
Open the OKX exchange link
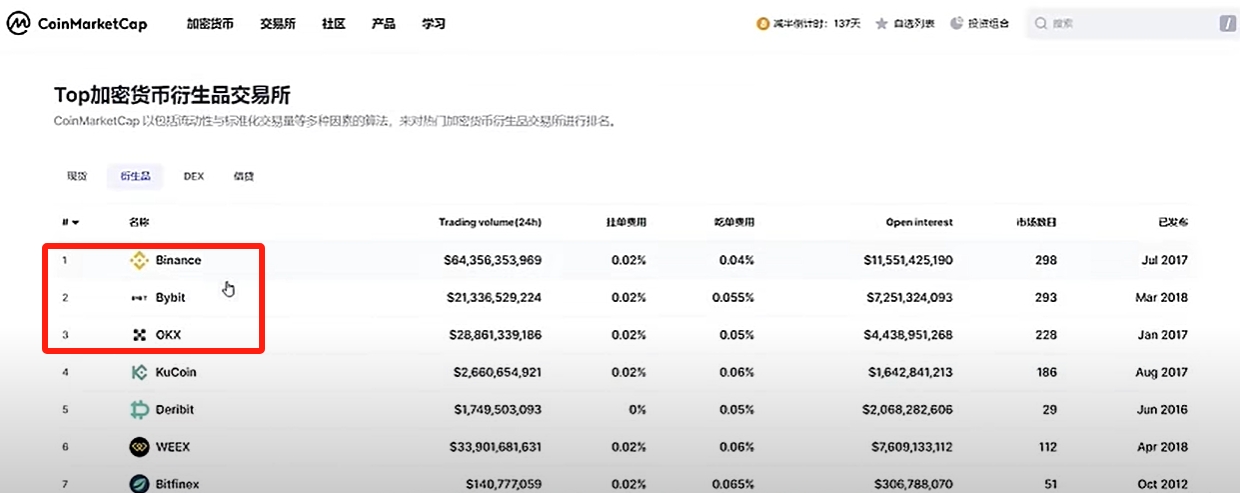pos(168,335)
